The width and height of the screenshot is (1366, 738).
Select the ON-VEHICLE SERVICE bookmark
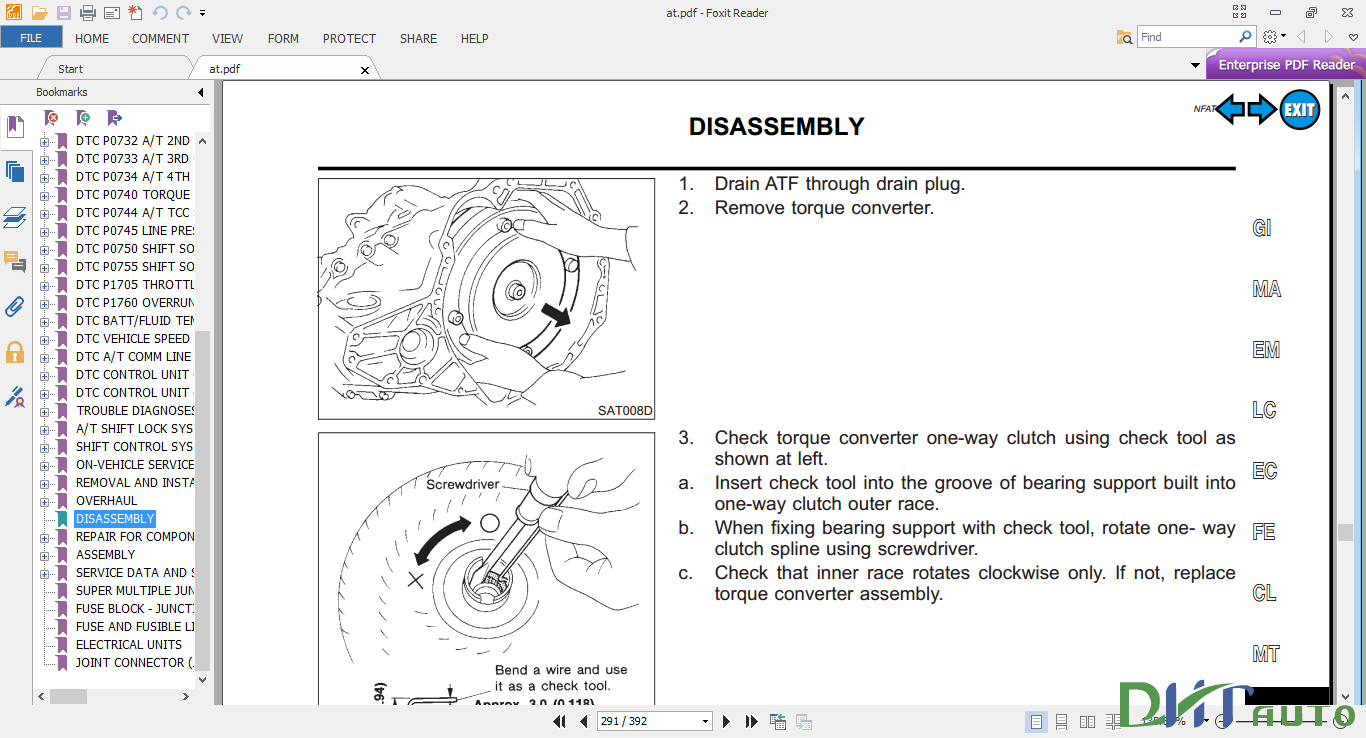[x=135, y=464]
